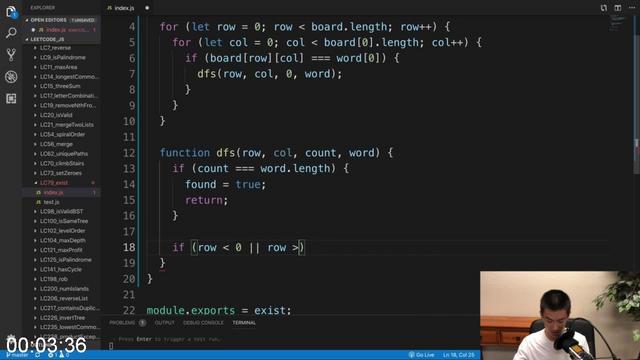
Task: Click the open changes icon in editor title bar
Action: coord(604,8)
